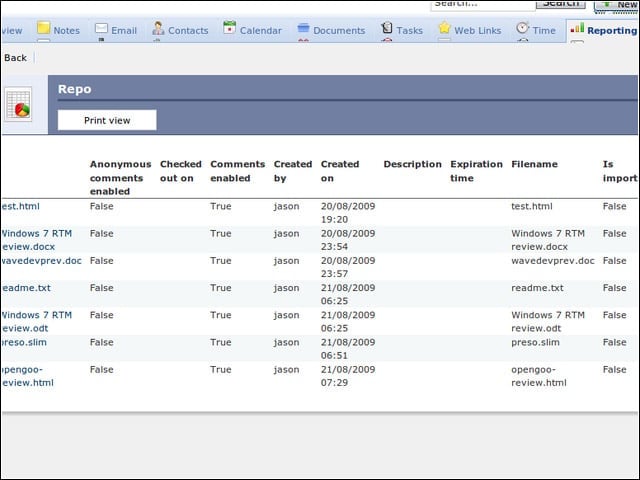Viewport: 640px width, 480px height.
Task: Click the Reporting bar chart icon
Action: tap(577, 28)
